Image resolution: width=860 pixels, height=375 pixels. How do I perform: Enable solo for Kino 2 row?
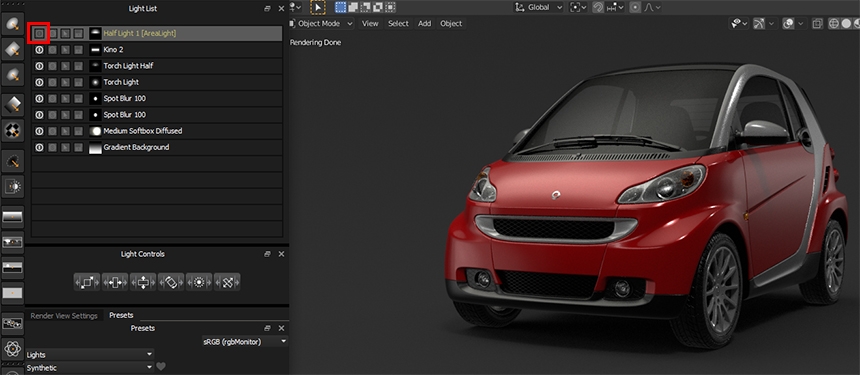[52, 50]
